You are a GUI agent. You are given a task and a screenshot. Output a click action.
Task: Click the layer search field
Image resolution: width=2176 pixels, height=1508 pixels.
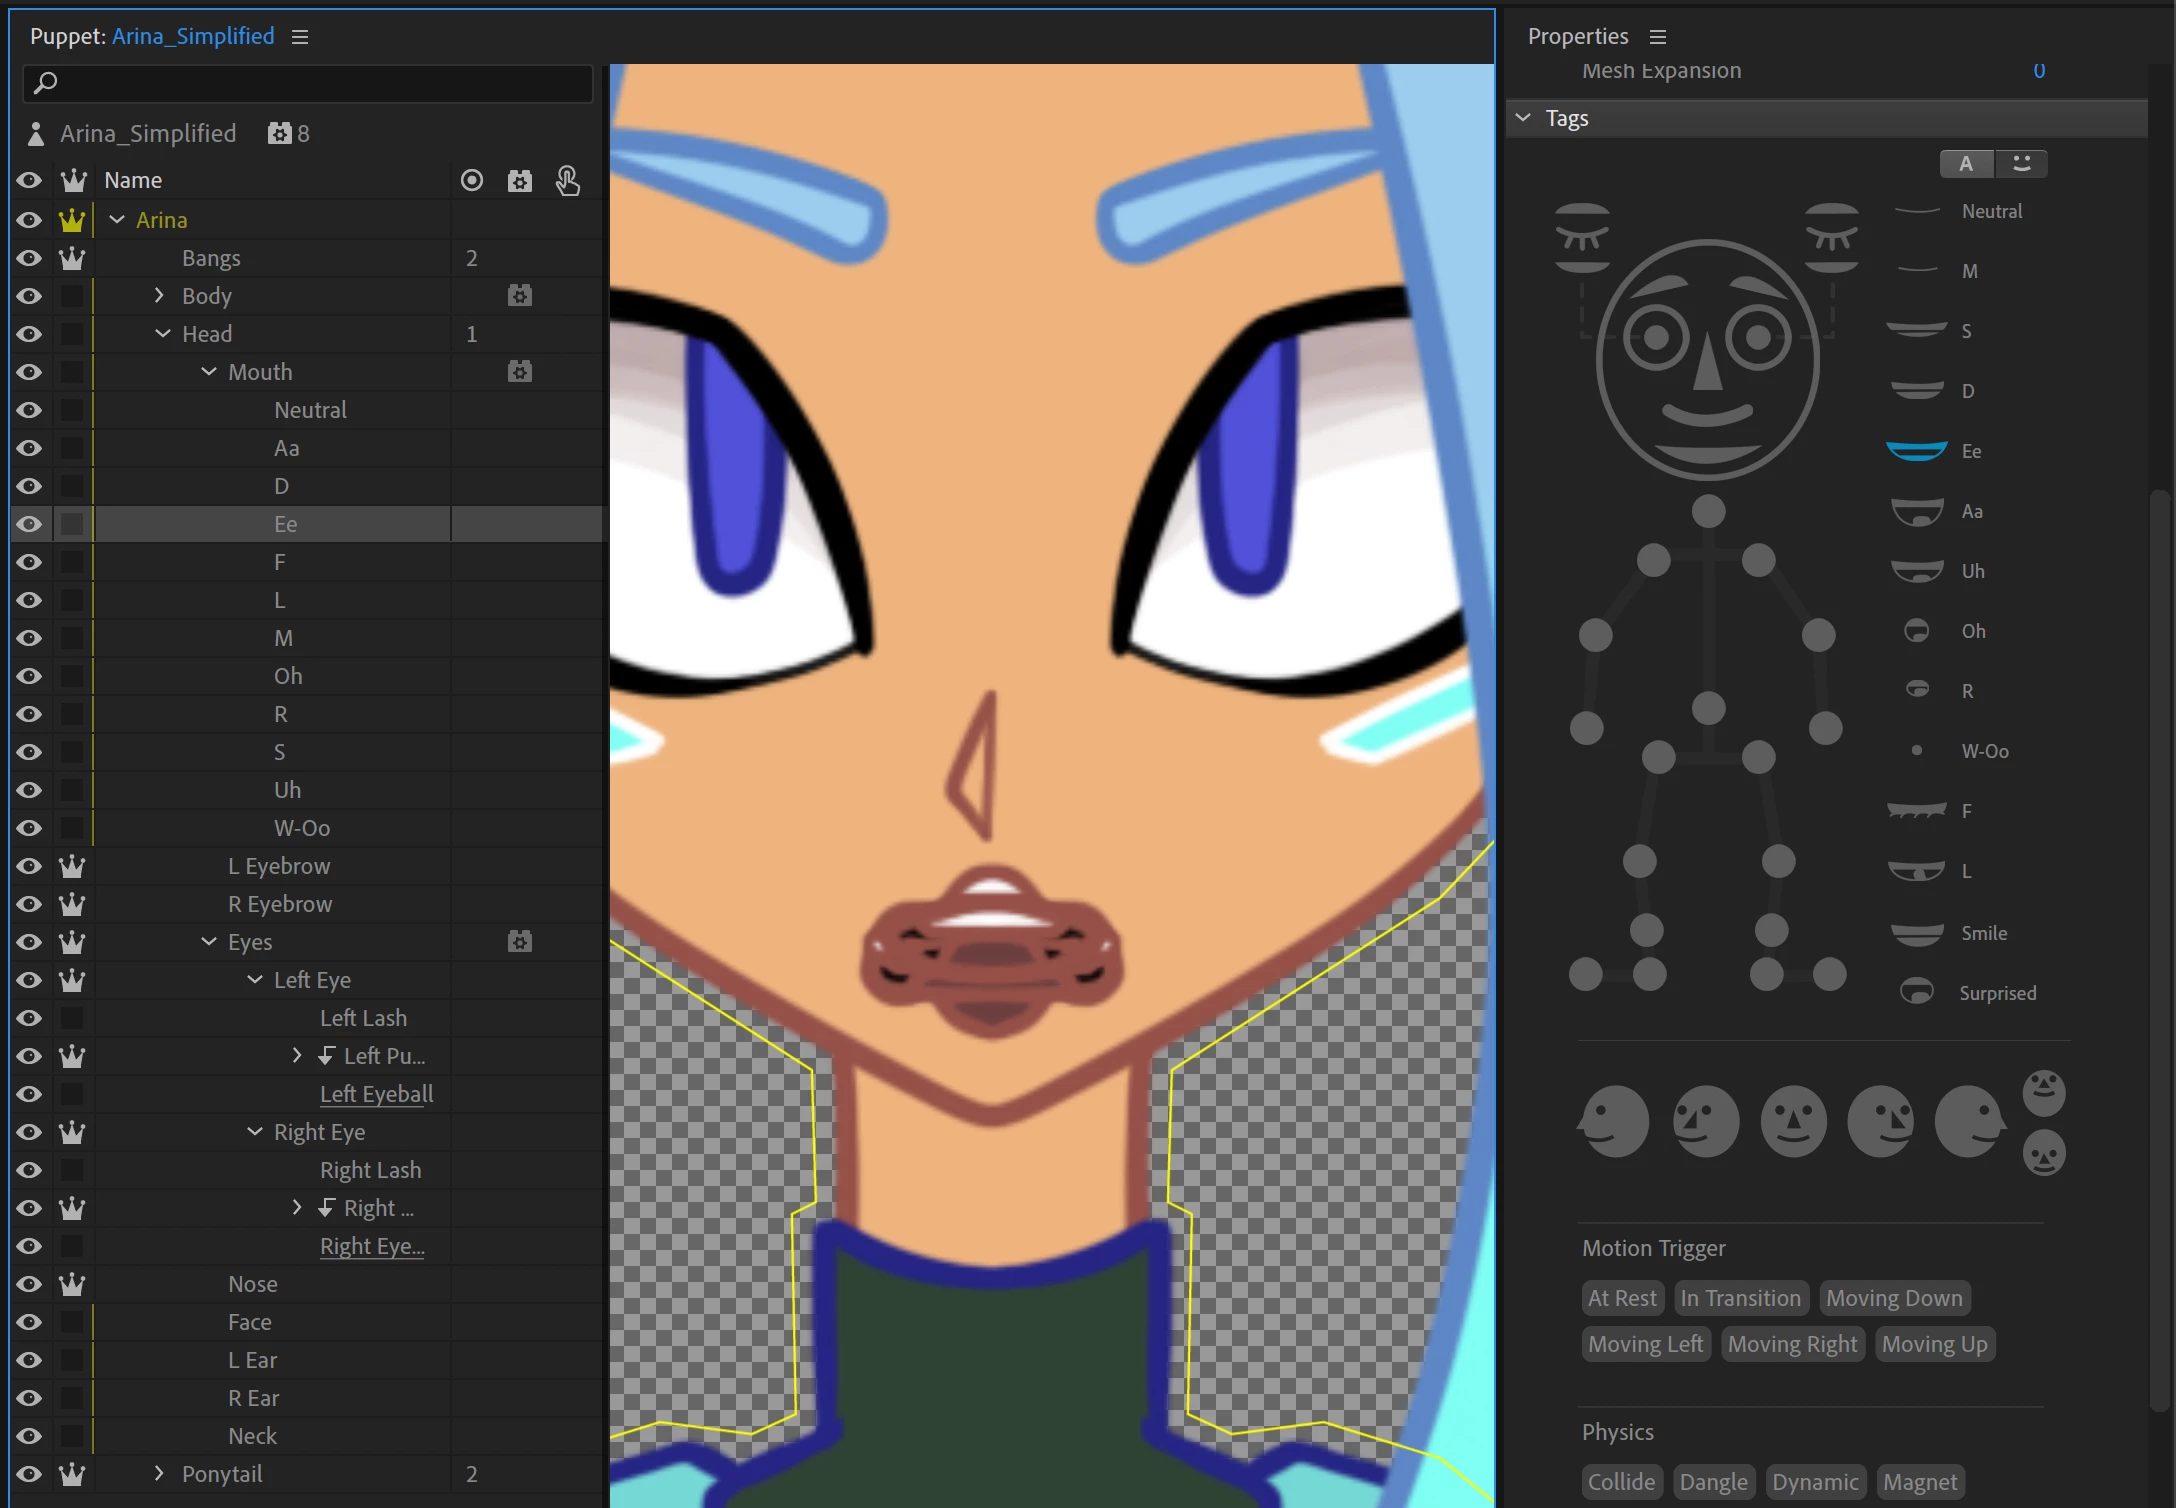pos(308,83)
